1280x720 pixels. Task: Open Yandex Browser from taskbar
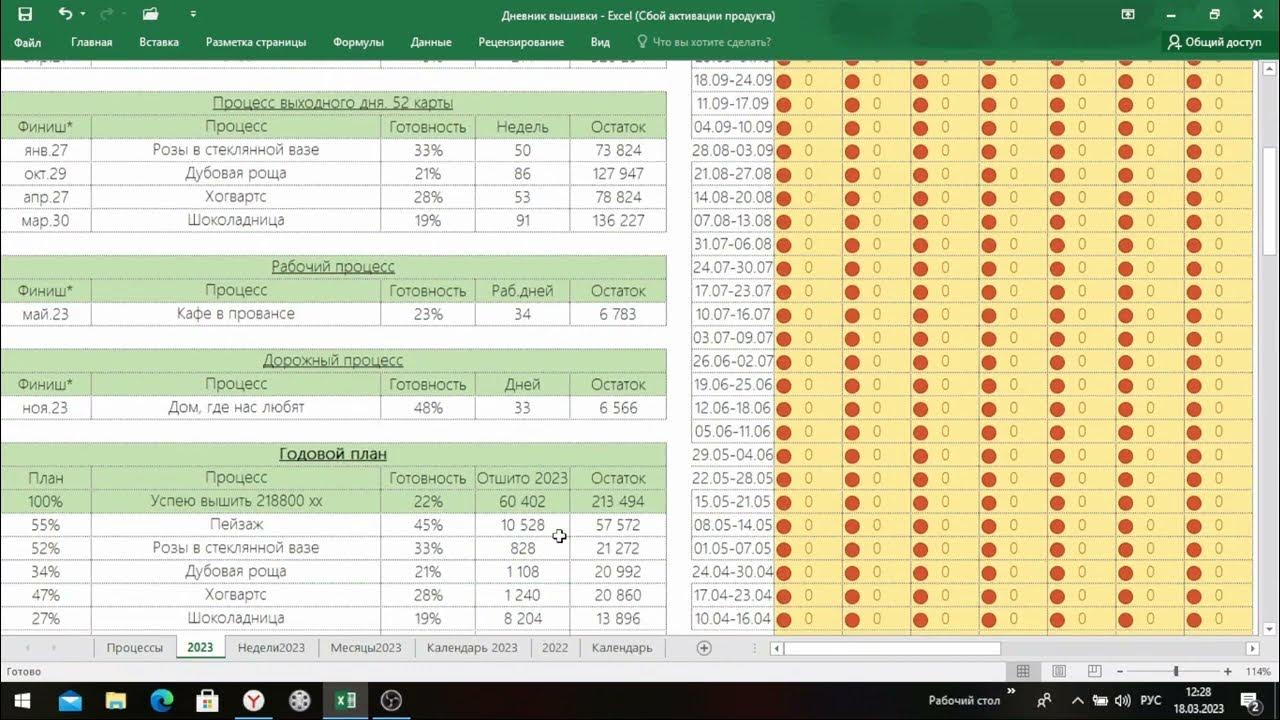point(253,700)
